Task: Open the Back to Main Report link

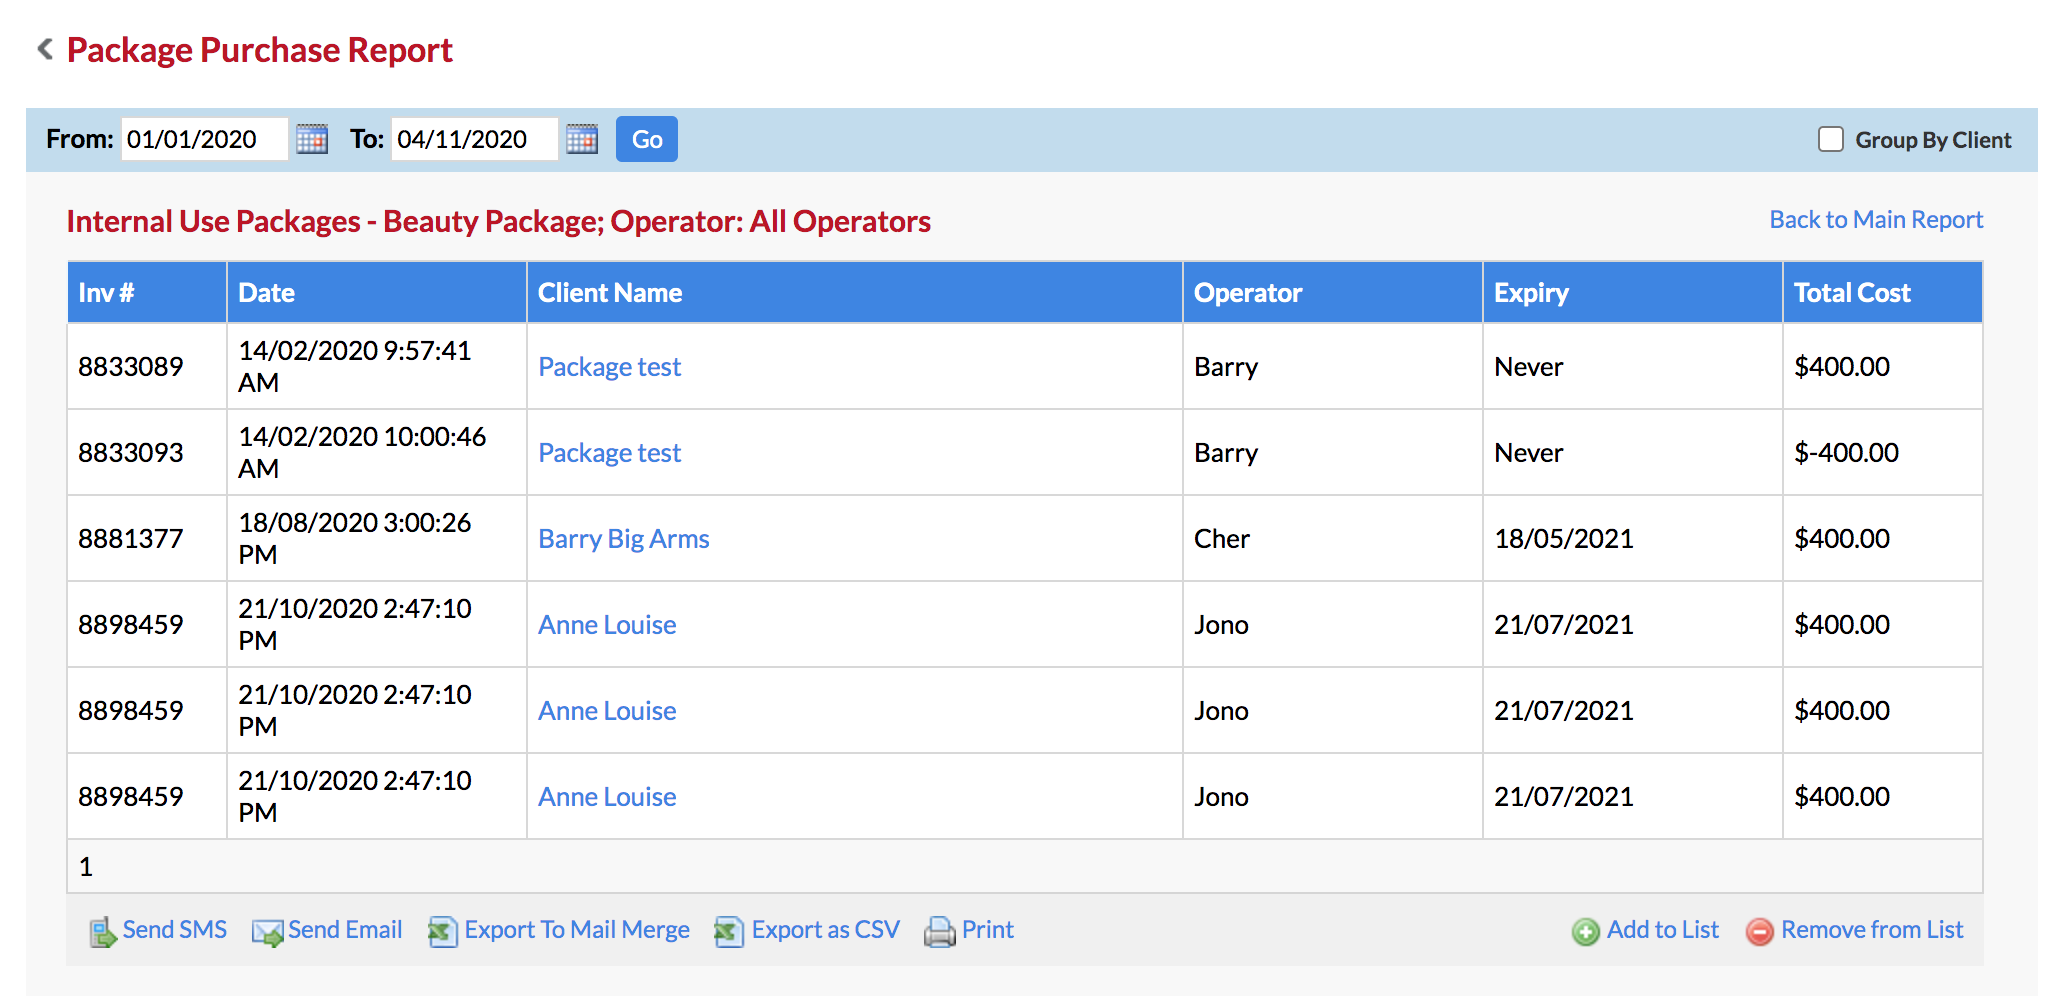Action: 1876,220
